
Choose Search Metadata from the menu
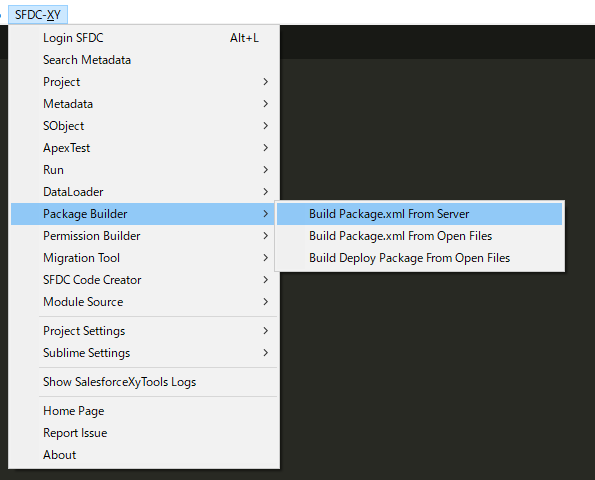pos(144,60)
